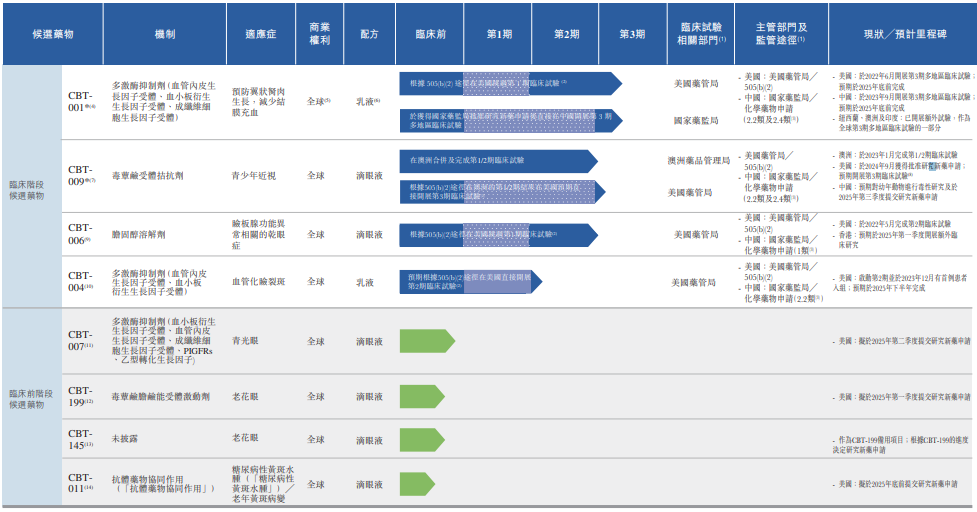Click the green preclinical arrow for CBT-145
This screenshot has width=977, height=512.
[421, 440]
